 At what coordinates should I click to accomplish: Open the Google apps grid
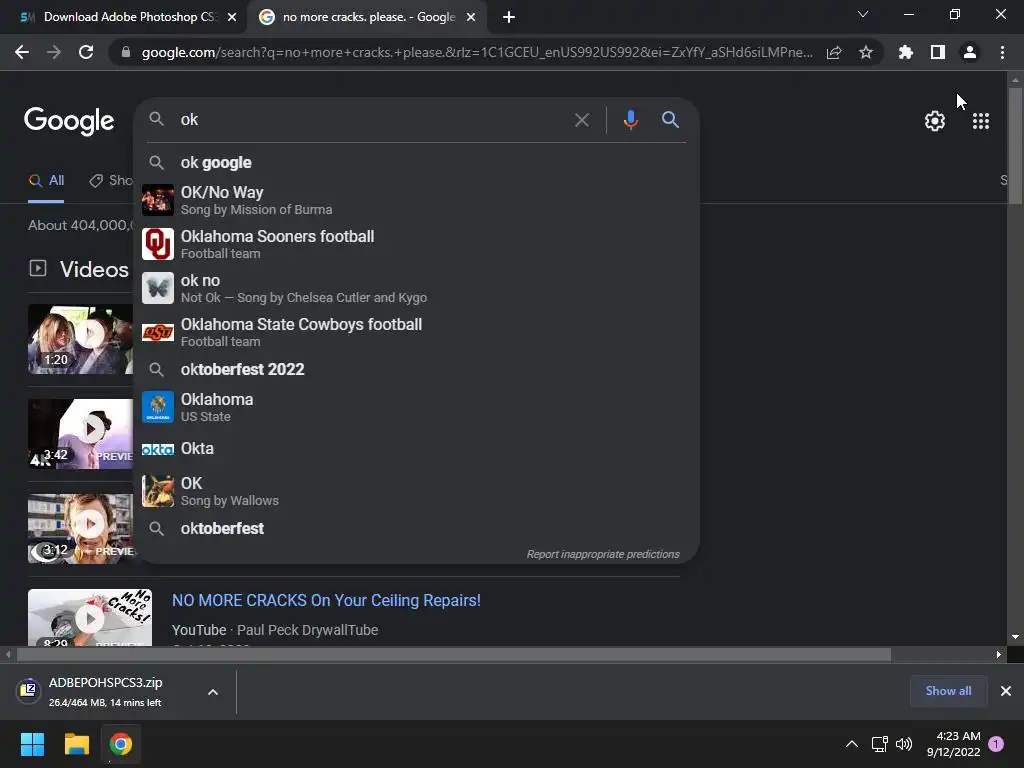981,121
